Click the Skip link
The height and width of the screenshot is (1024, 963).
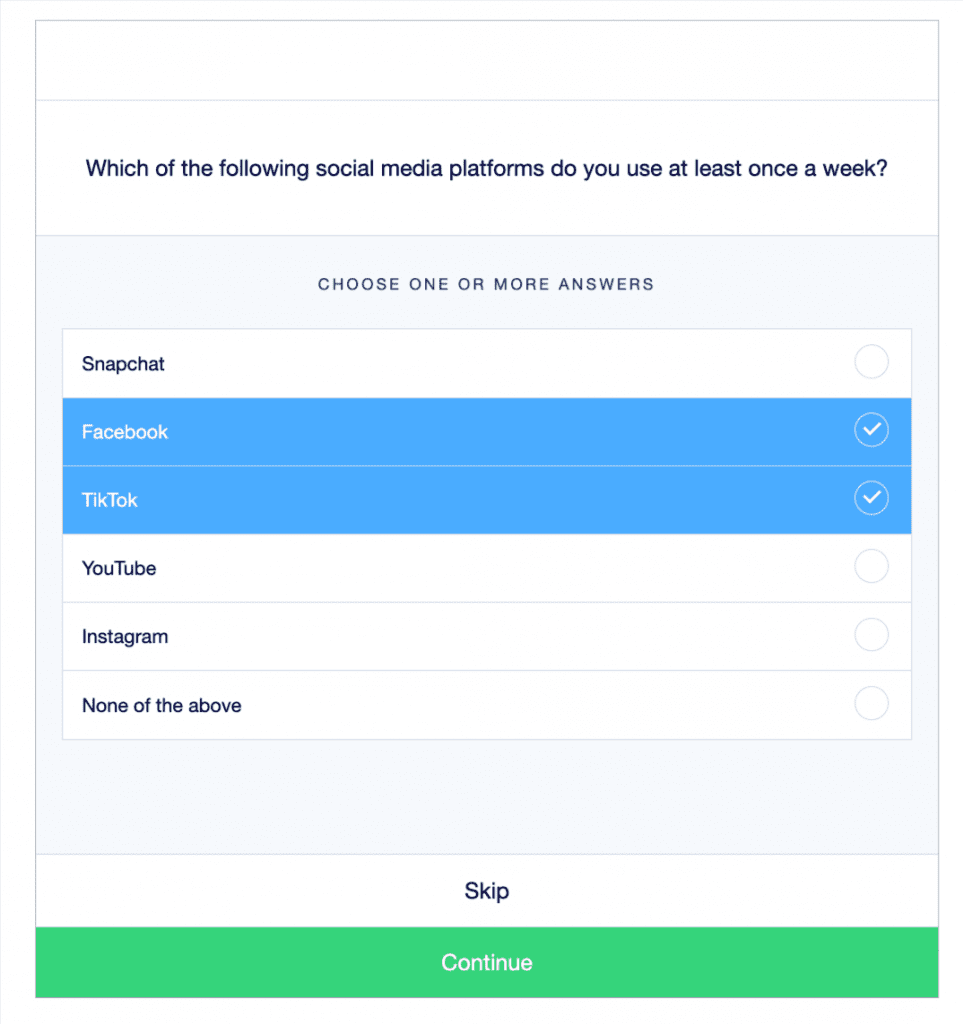[487, 890]
